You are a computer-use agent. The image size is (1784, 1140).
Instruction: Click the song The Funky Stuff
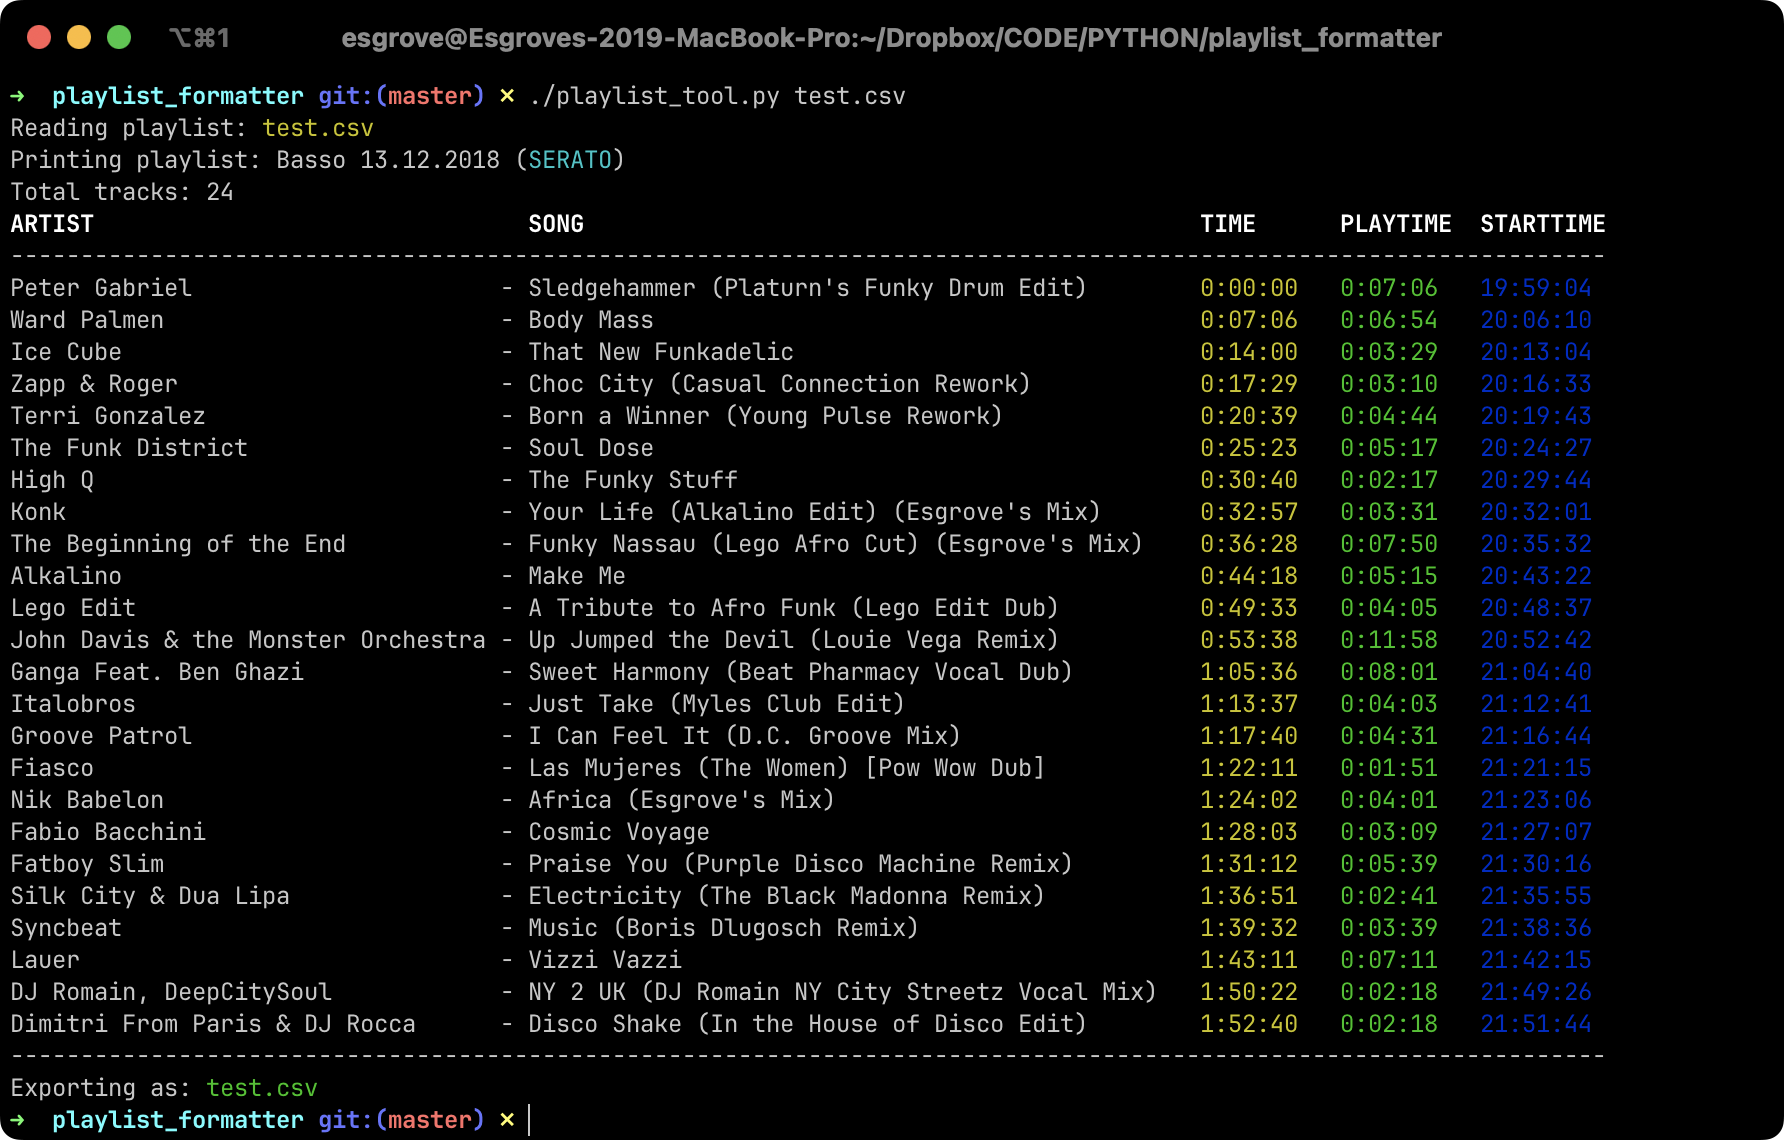[633, 480]
